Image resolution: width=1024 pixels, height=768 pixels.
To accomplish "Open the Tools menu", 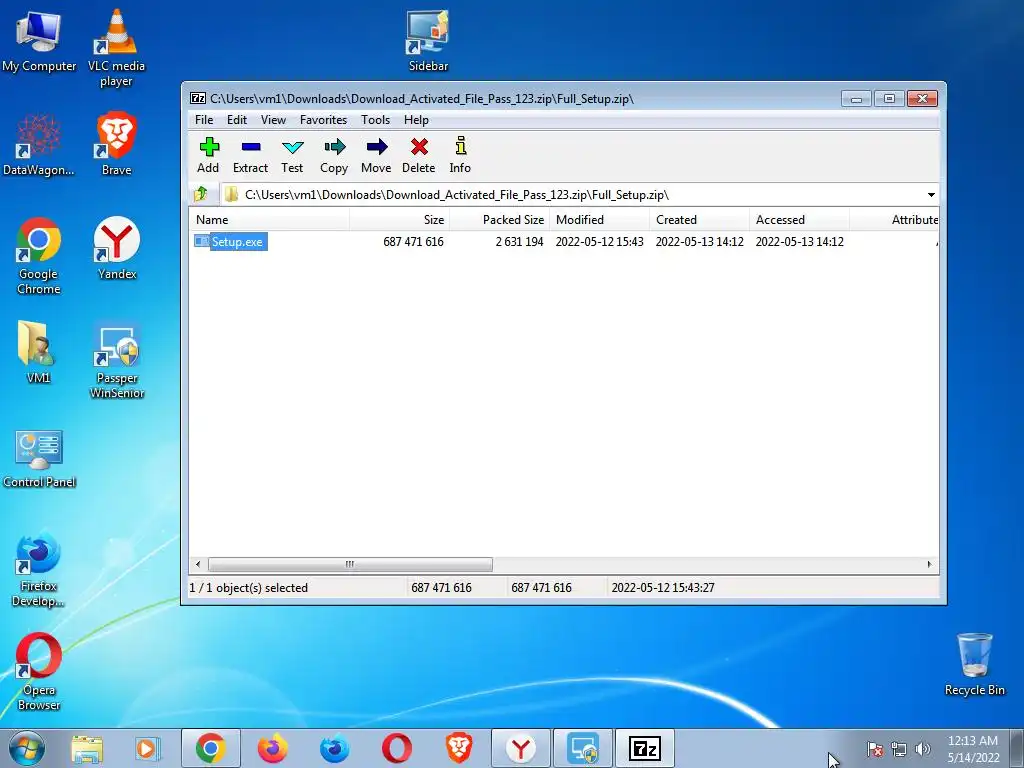I will 376,120.
